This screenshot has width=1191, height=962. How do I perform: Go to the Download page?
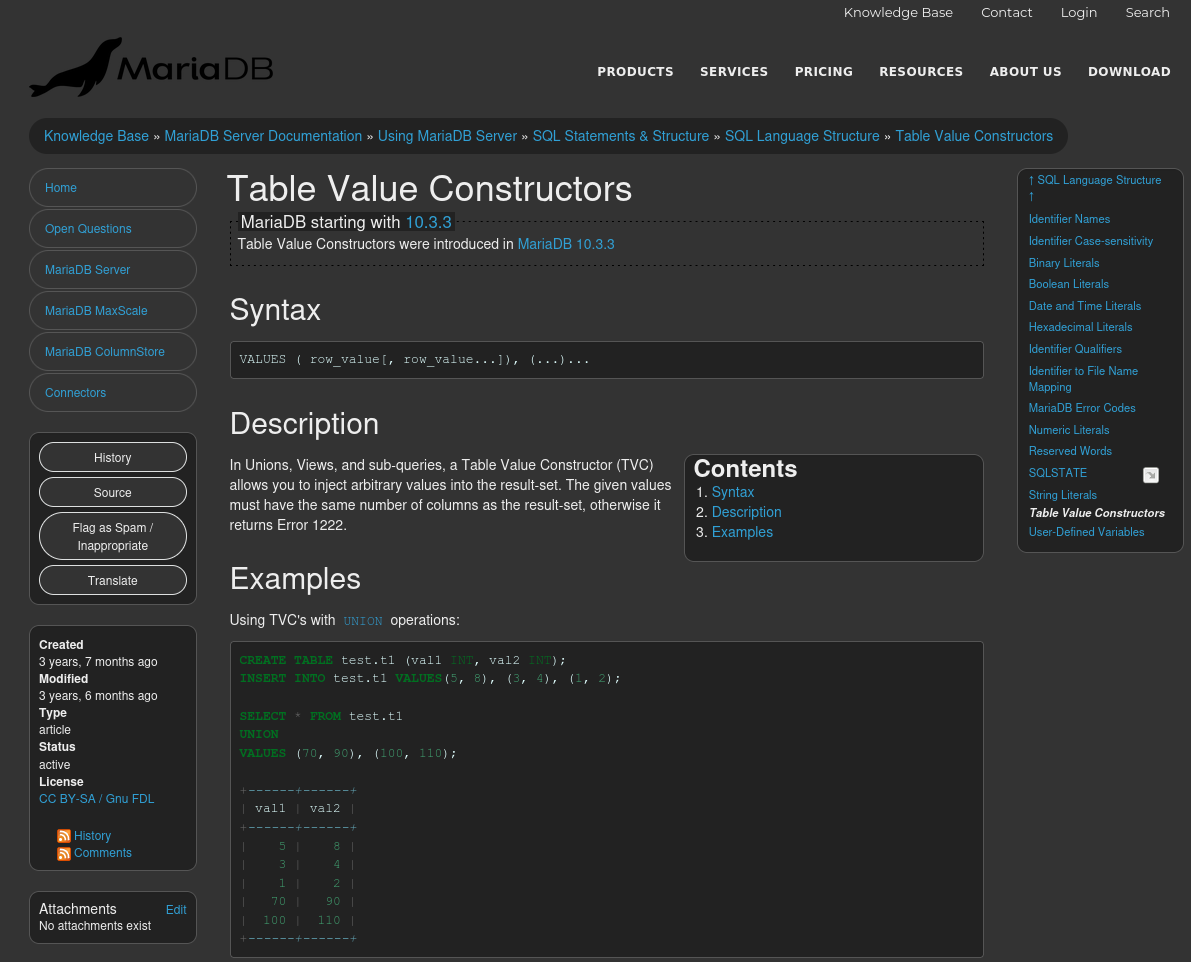1129,72
